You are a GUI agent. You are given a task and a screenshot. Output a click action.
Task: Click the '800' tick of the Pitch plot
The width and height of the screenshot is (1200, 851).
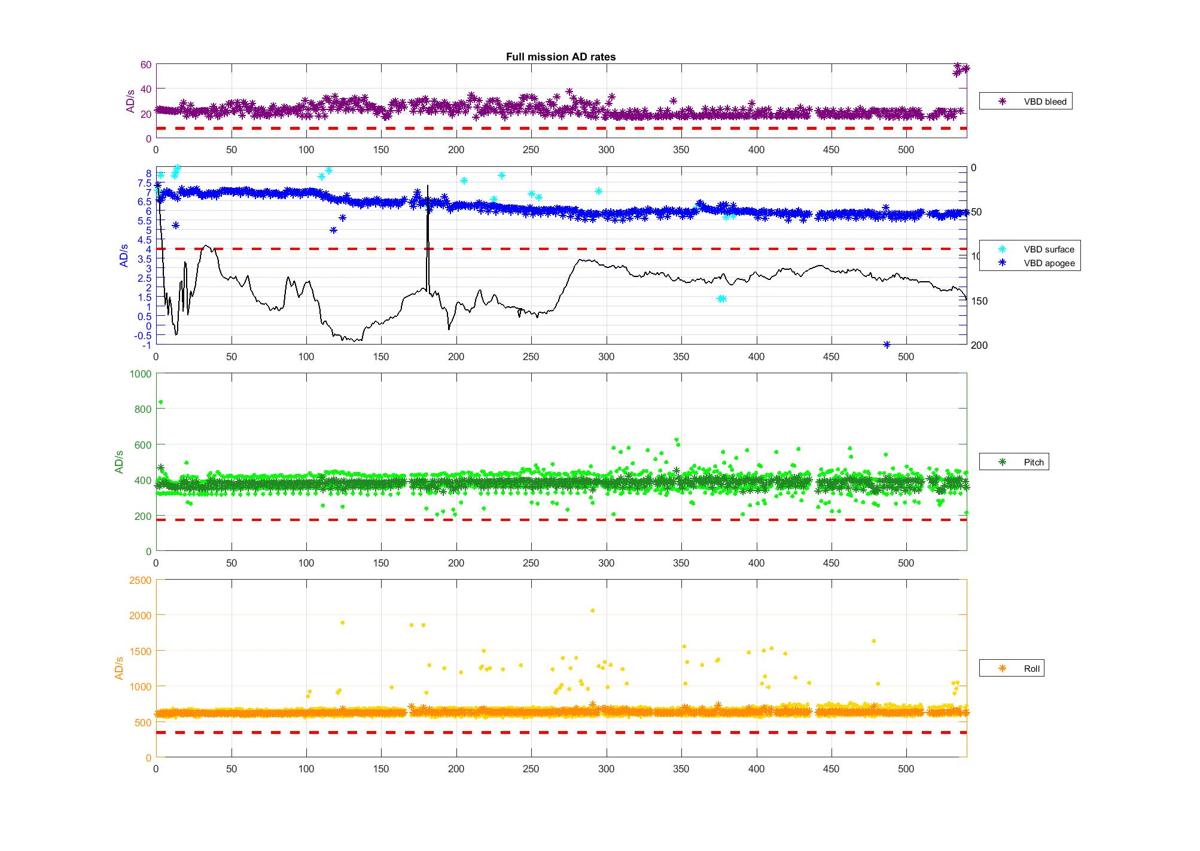coord(142,409)
